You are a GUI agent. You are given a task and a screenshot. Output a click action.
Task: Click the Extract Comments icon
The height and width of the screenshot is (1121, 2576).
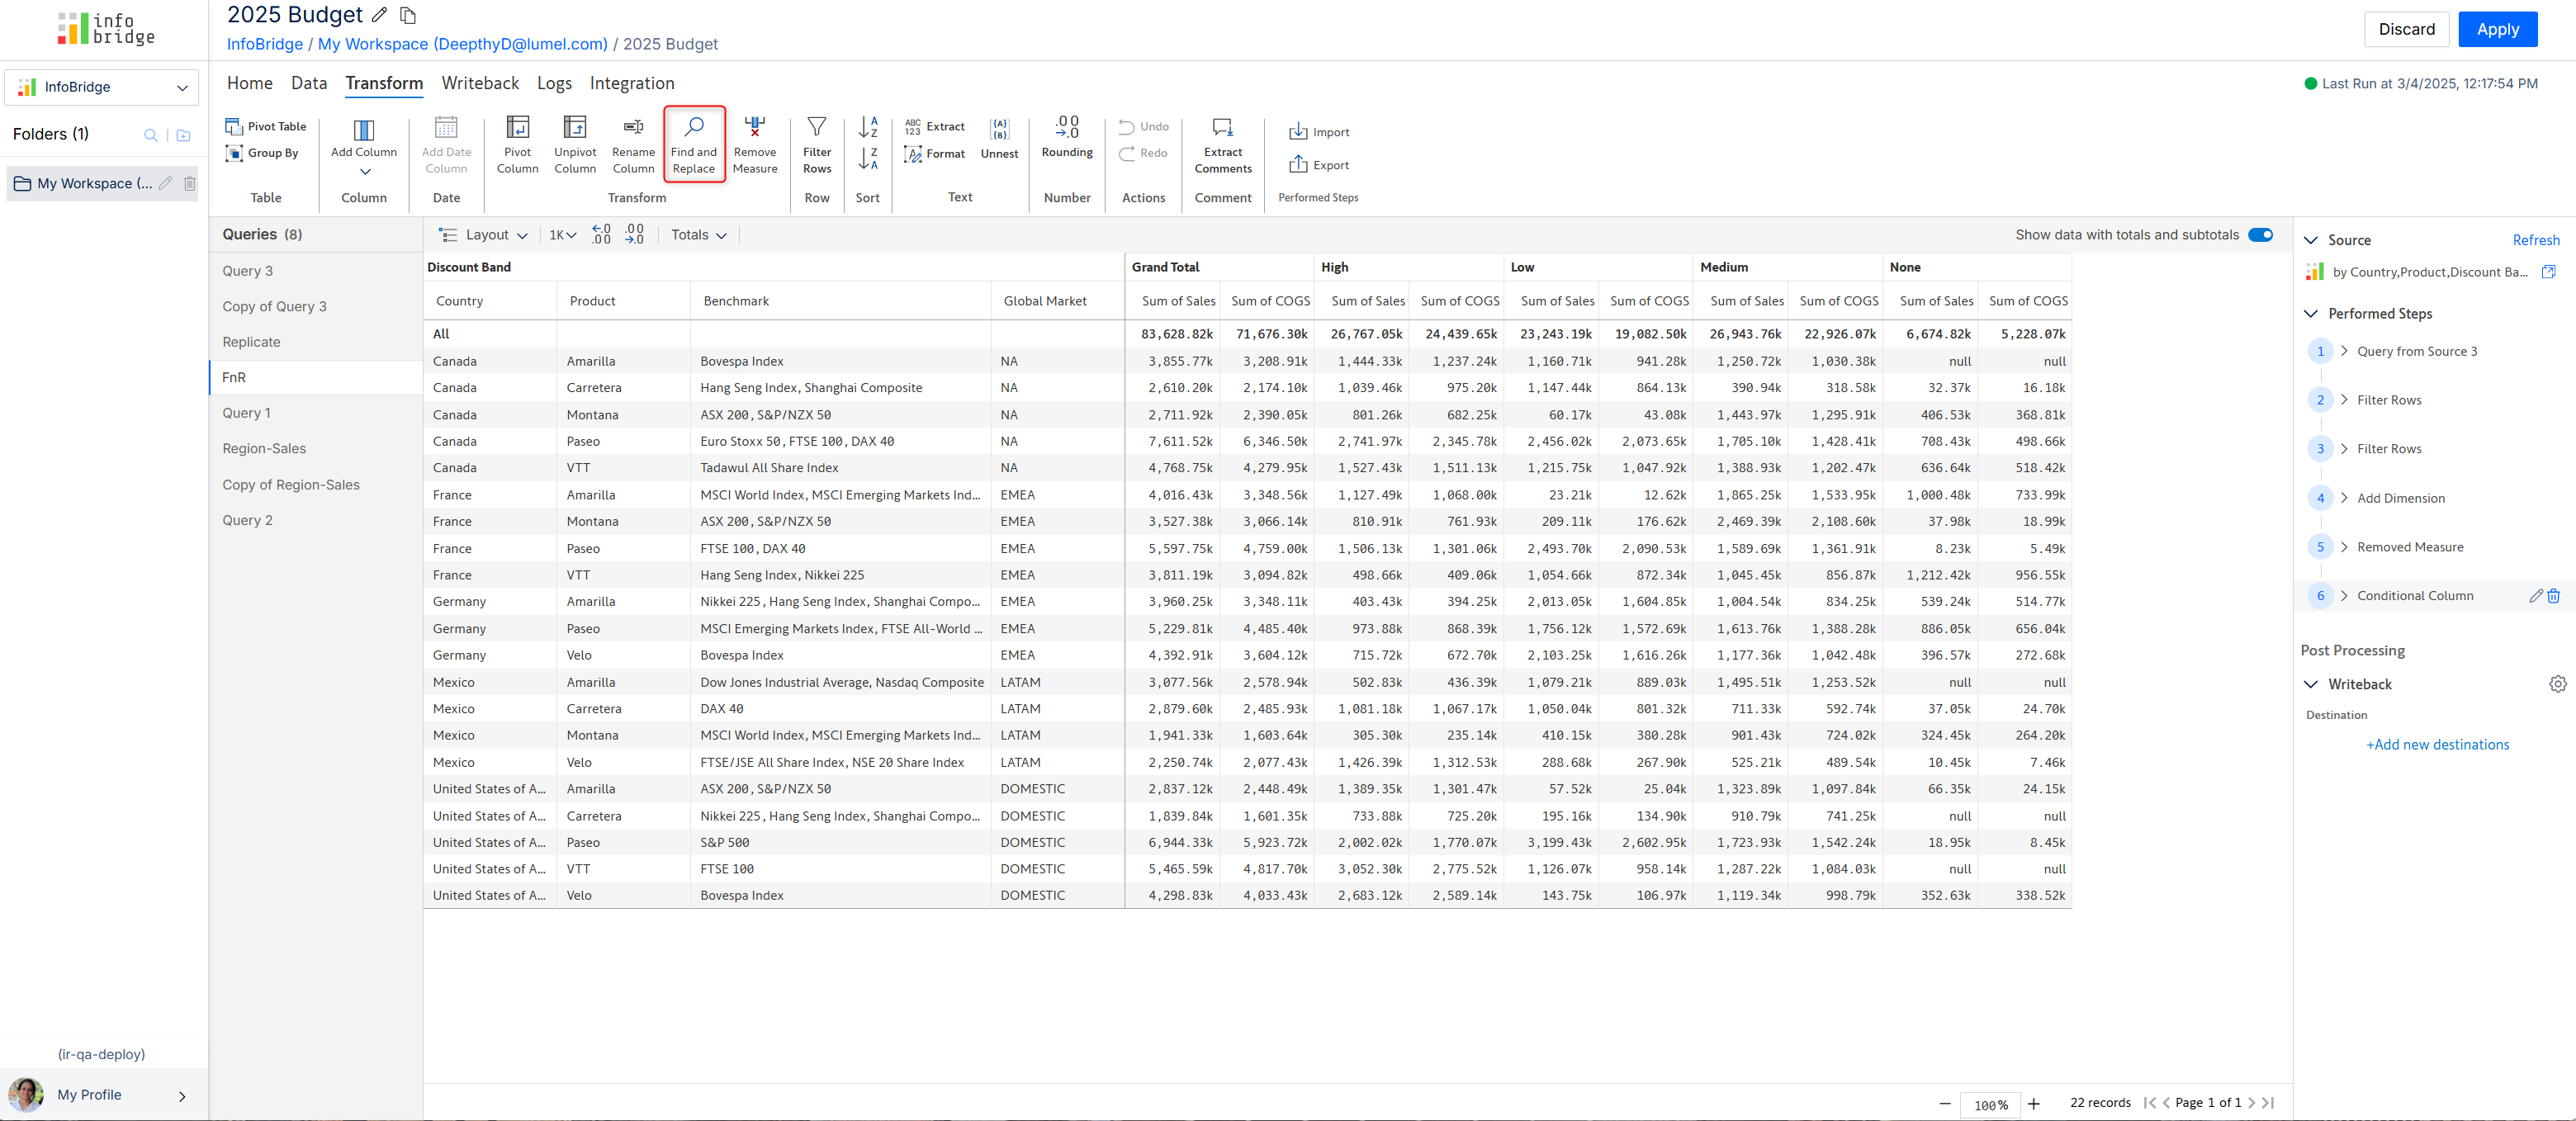1222,128
